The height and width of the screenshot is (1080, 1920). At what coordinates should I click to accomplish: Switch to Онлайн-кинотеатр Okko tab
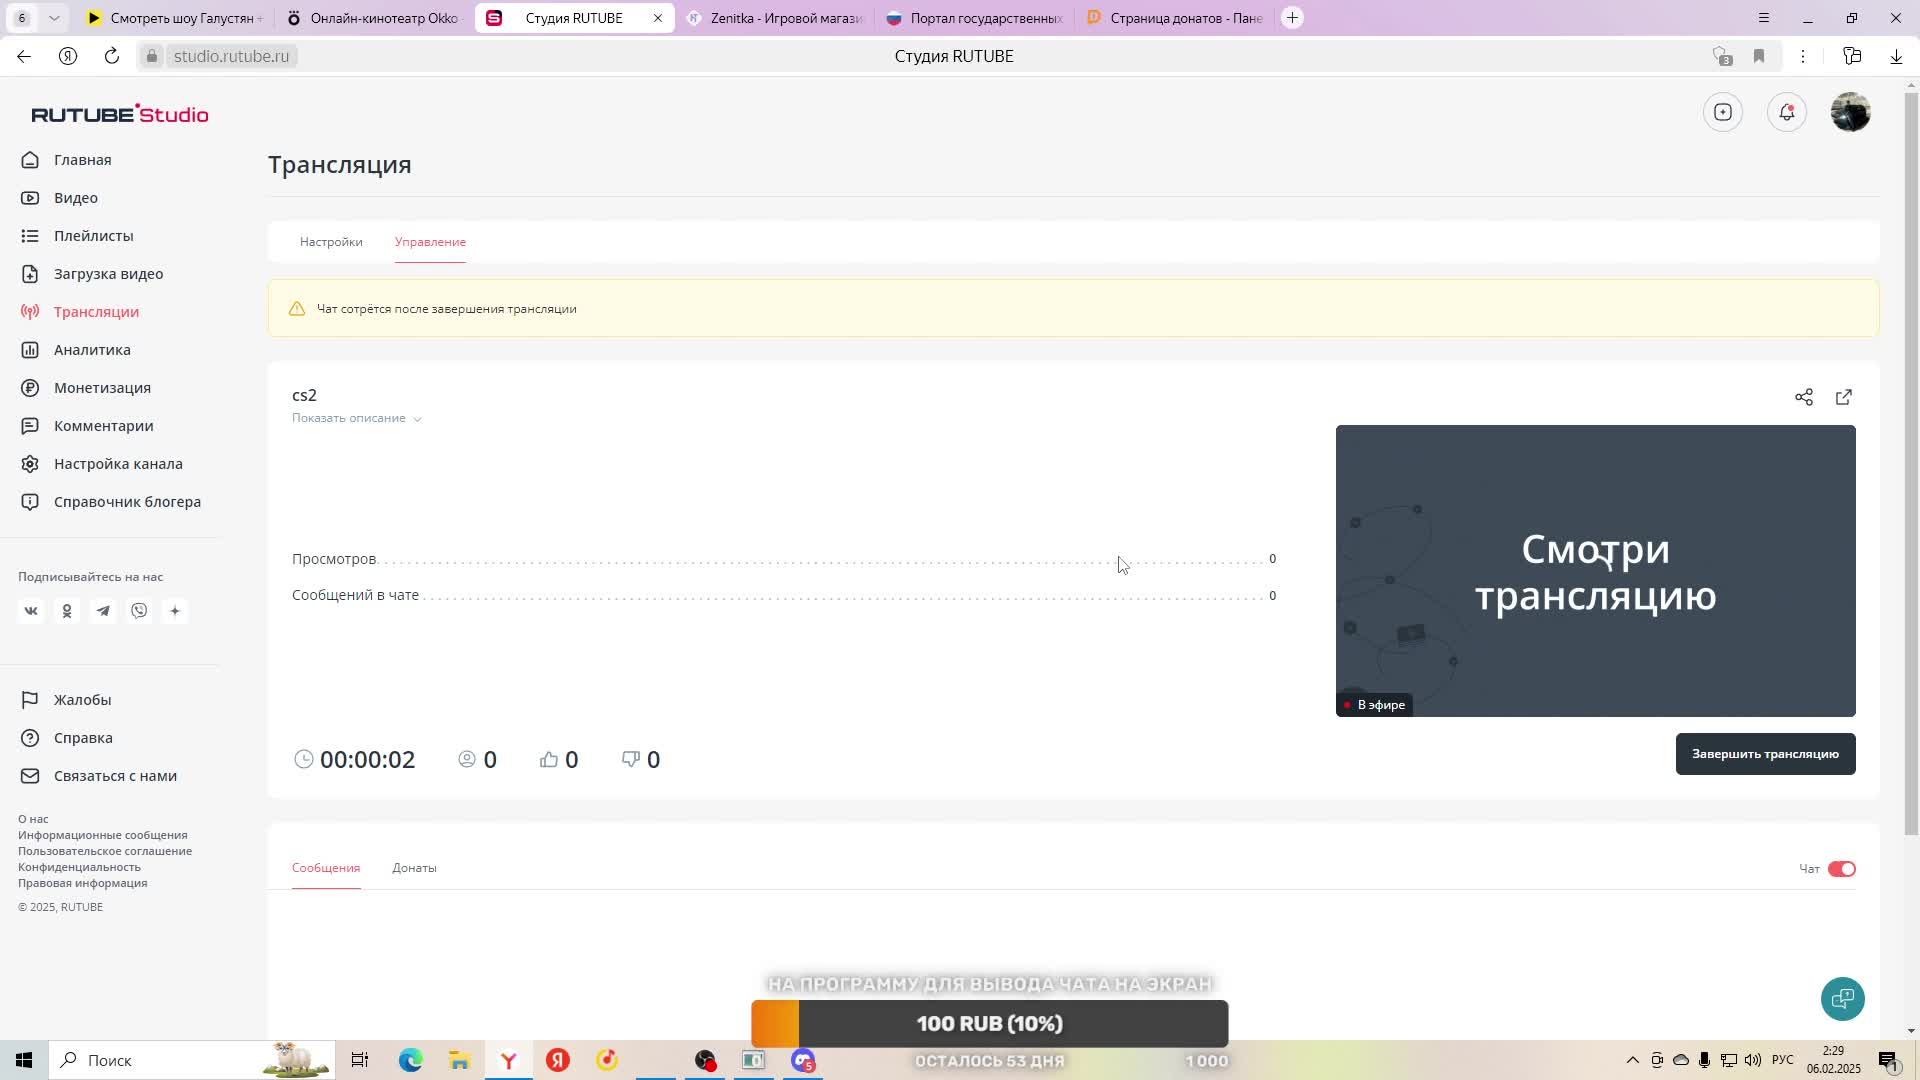coord(372,18)
